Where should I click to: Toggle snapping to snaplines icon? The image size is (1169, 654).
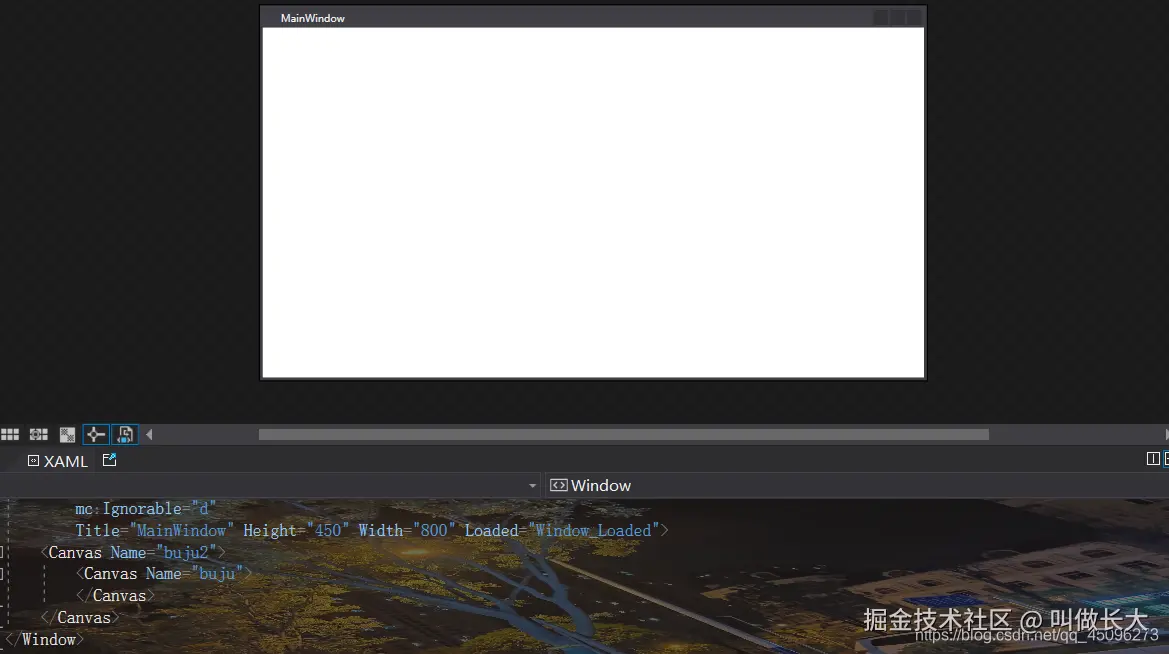(96, 434)
